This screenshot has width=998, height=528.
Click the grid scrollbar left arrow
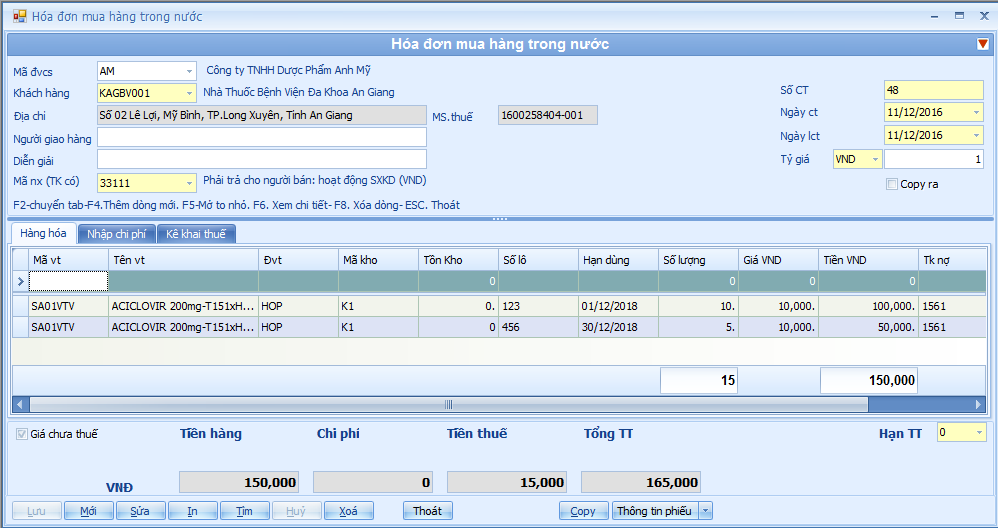coord(20,405)
